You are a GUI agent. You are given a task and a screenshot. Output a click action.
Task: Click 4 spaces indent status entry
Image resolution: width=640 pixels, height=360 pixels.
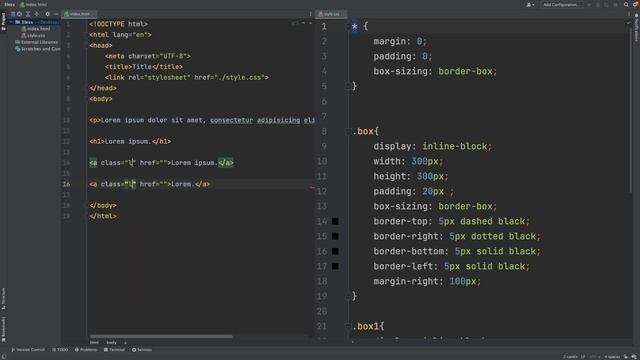(611, 357)
